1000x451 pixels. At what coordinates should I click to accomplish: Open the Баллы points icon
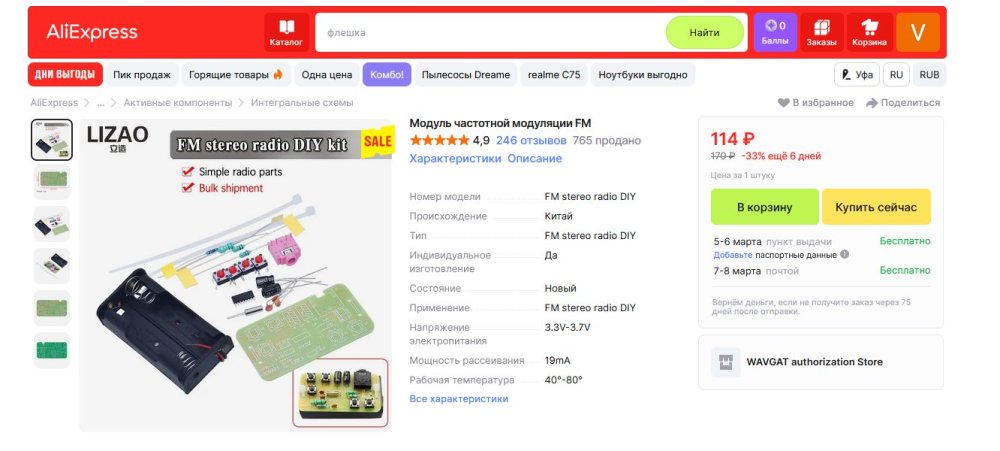(x=775, y=33)
